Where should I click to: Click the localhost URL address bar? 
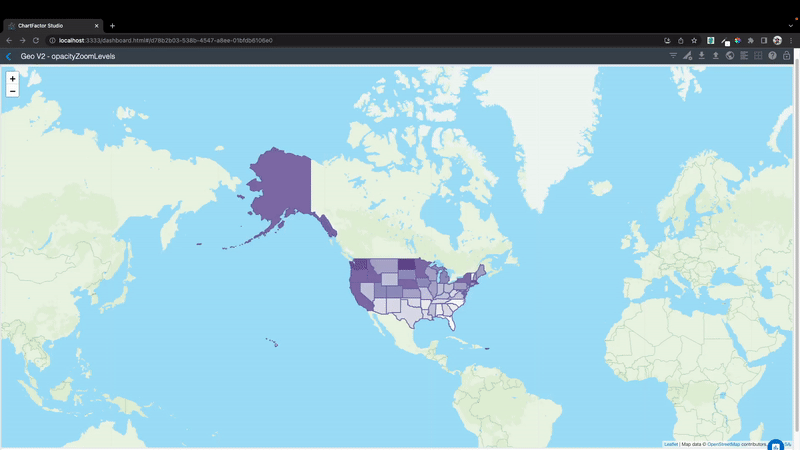(x=165, y=40)
